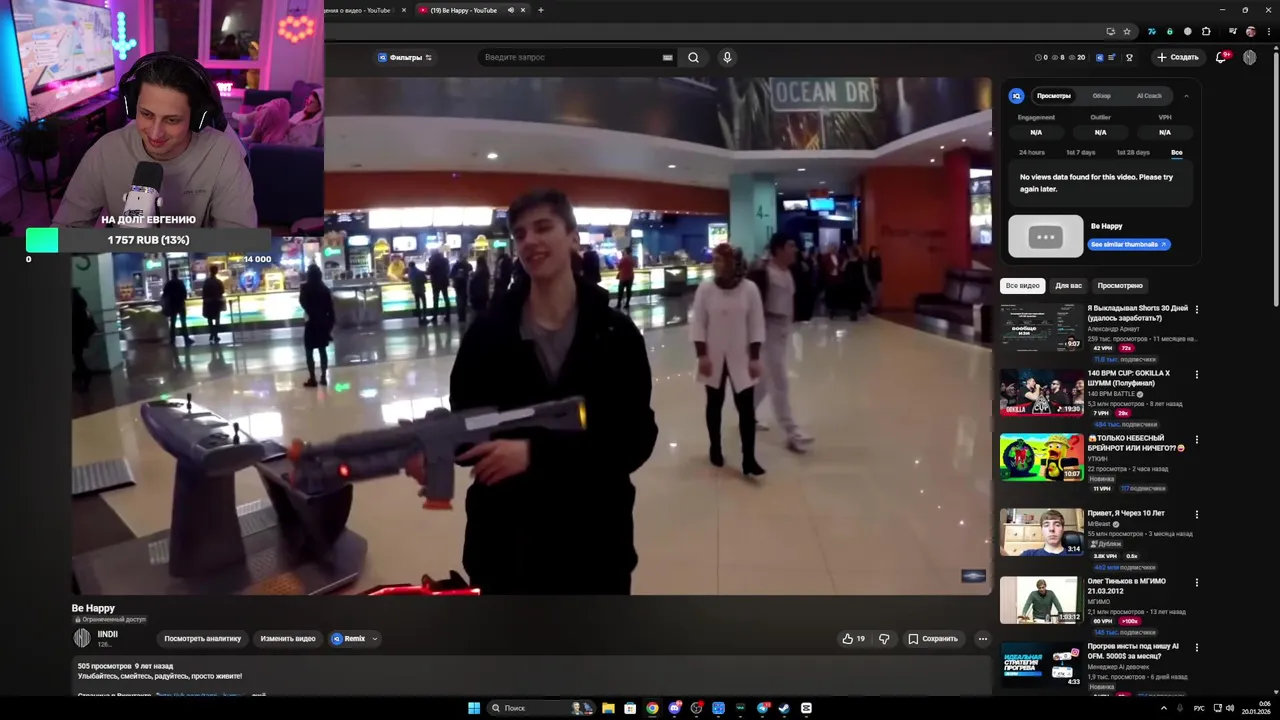Open more options for the Shorts 30 Дней video
The width and height of the screenshot is (1280, 720).
1197,309
